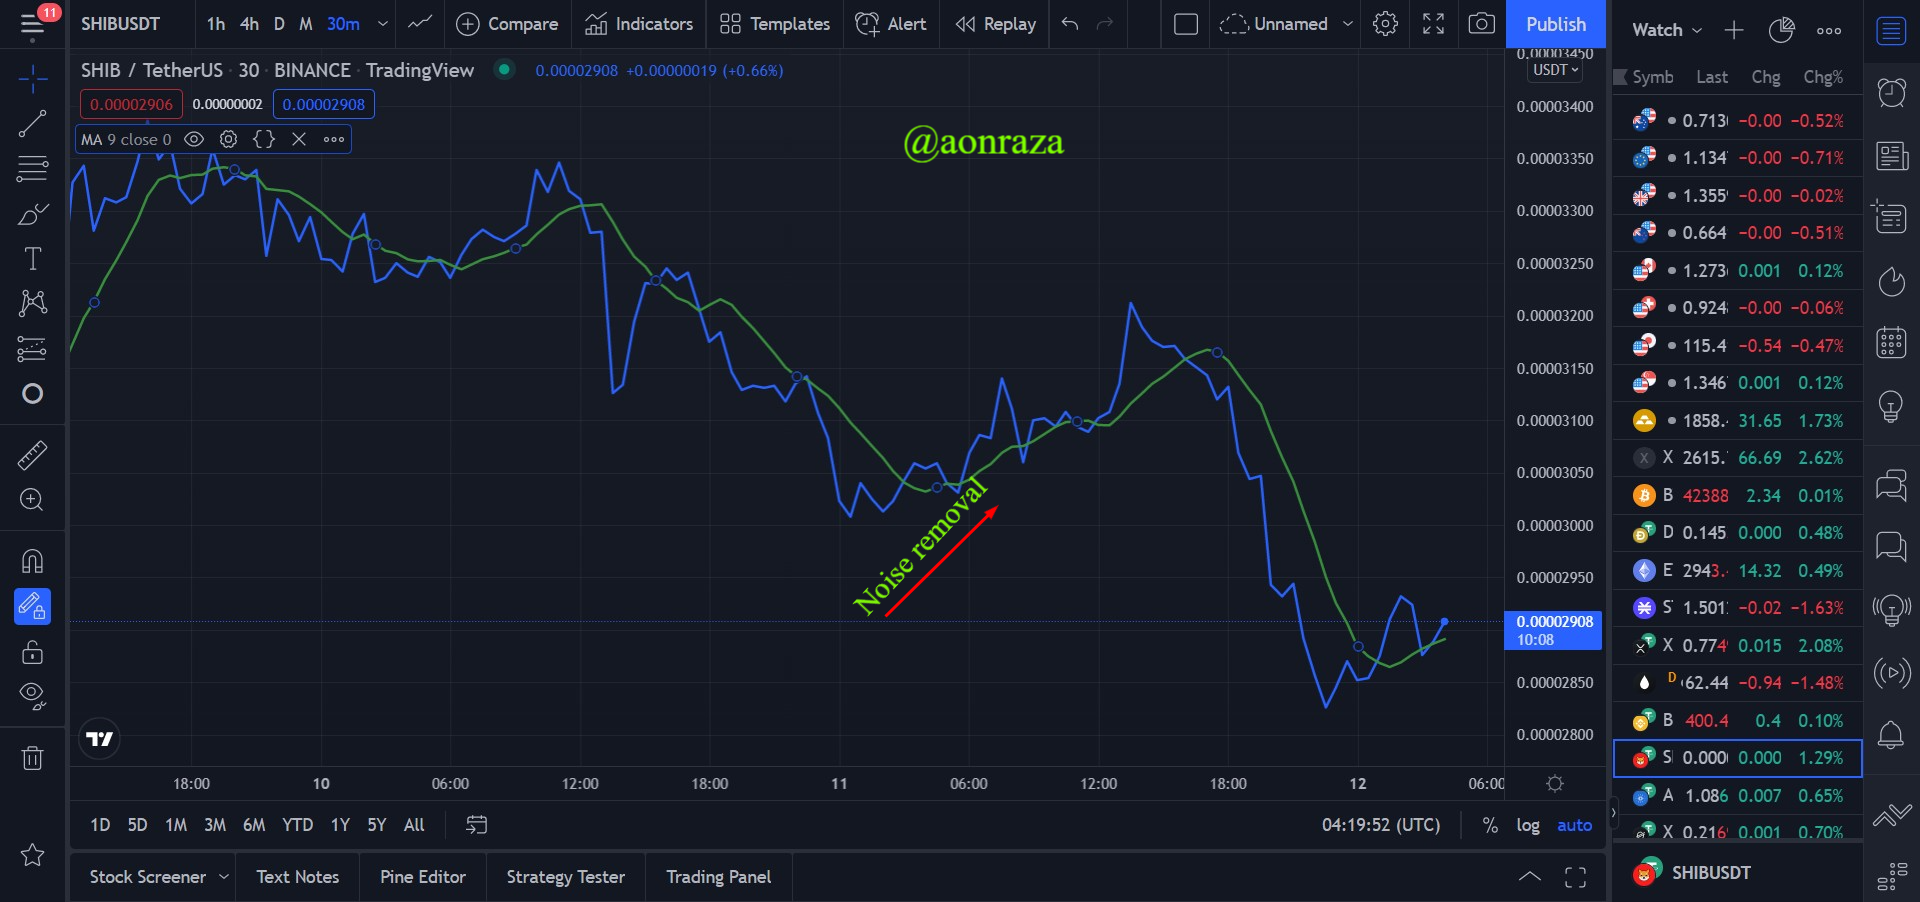Open the go to date picker
This screenshot has height=902, width=1920.
click(477, 825)
